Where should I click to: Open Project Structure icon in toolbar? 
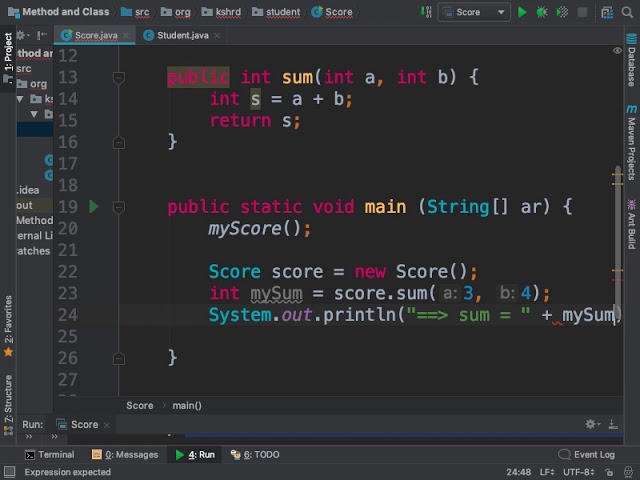607,13
